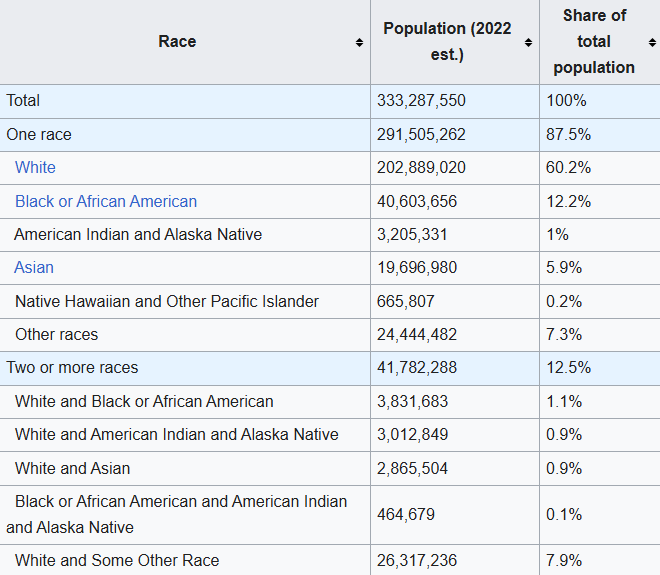Select the value 40,603,656
Image resolution: width=660 pixels, height=575 pixels.
(417, 201)
